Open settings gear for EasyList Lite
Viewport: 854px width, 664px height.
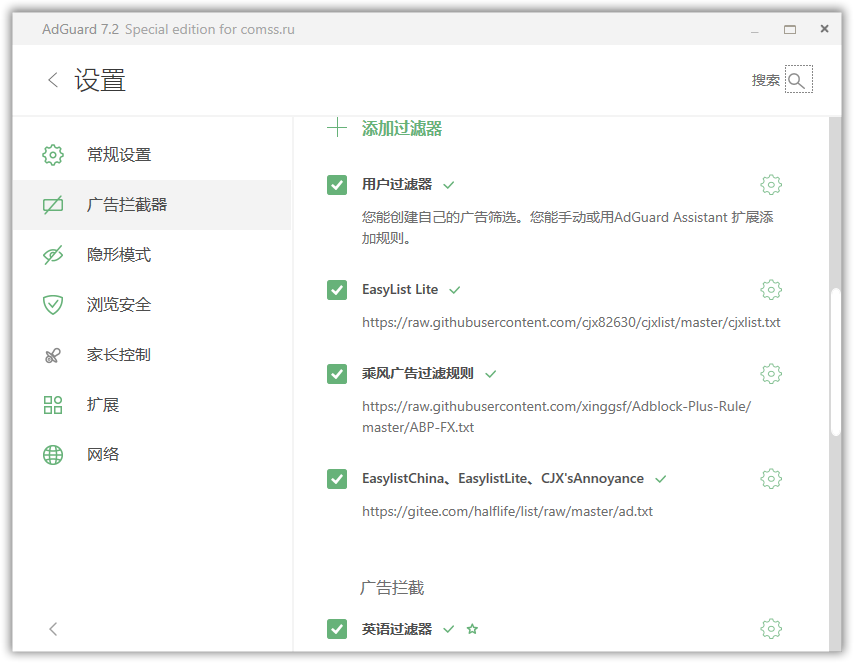coord(771,290)
